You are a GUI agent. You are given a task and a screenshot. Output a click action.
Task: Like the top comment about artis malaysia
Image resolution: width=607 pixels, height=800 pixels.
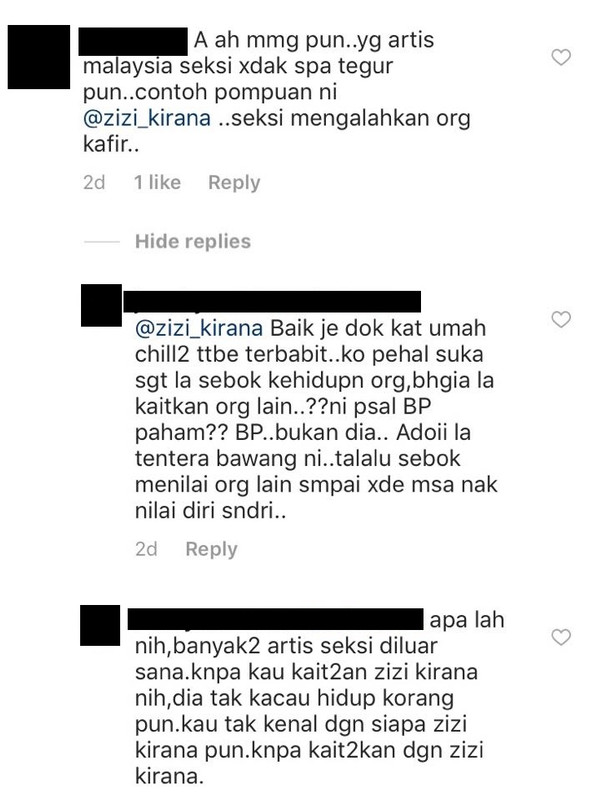(x=561, y=57)
